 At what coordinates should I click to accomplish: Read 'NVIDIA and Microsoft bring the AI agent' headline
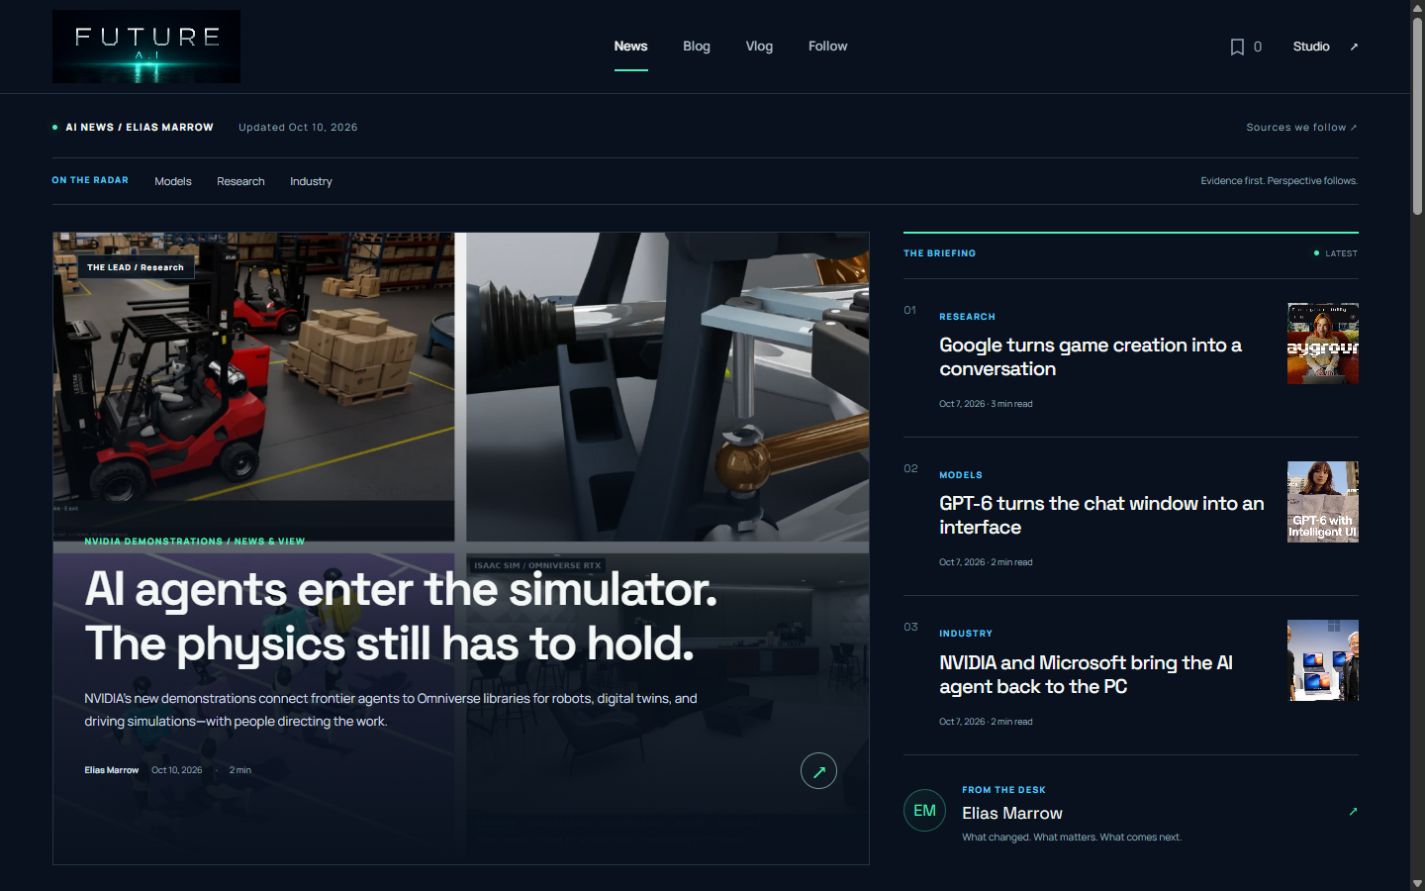[1086, 674]
